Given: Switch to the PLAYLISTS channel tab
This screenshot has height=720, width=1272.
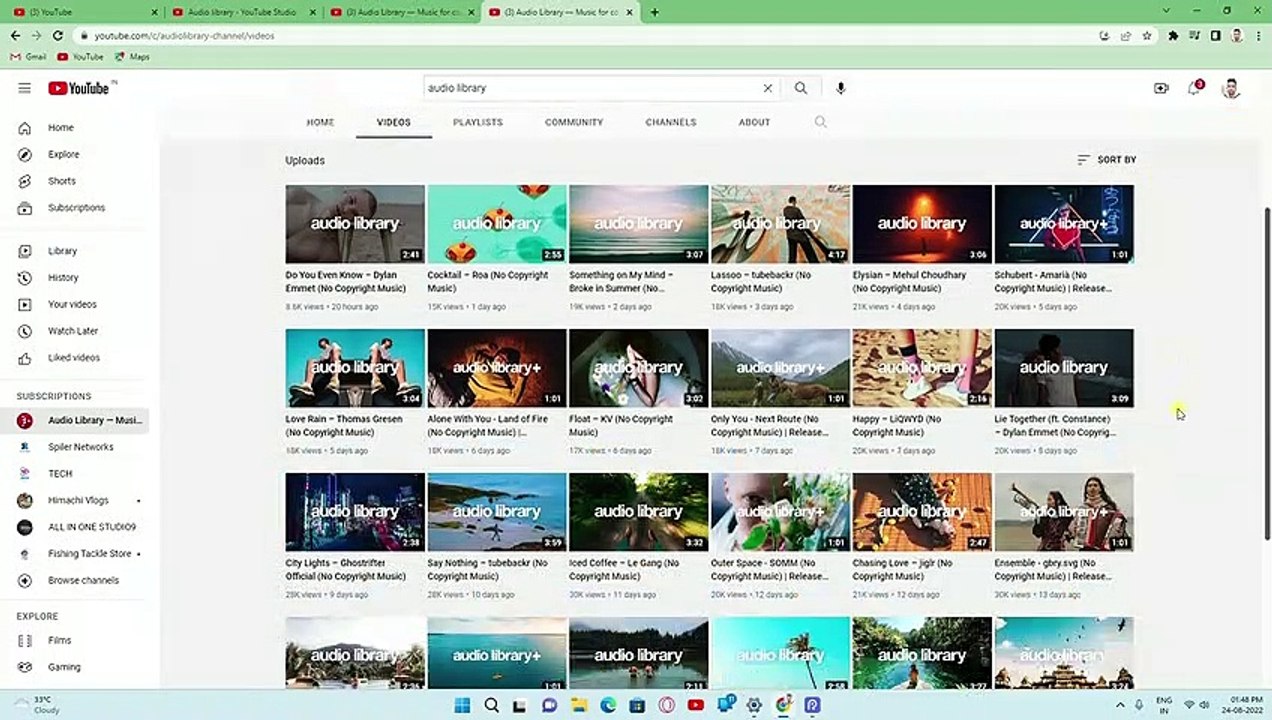Looking at the screenshot, I should [x=478, y=122].
